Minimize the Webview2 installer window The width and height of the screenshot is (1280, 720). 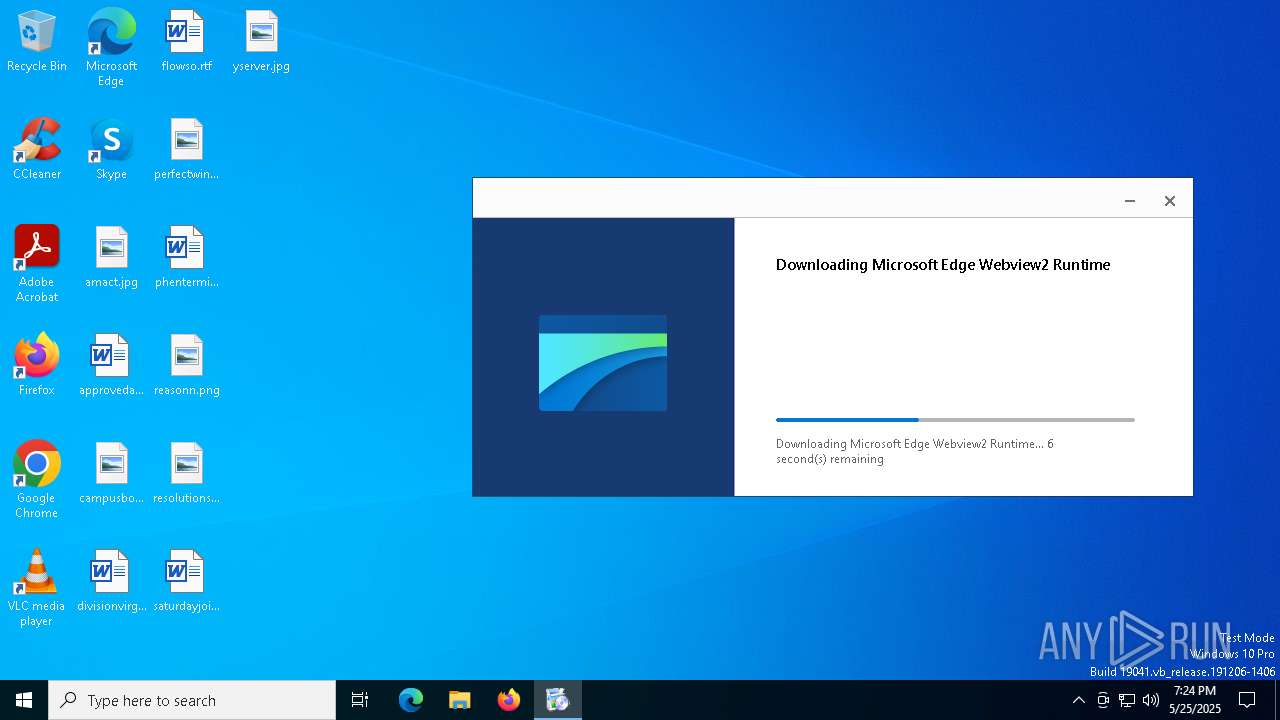click(1130, 201)
